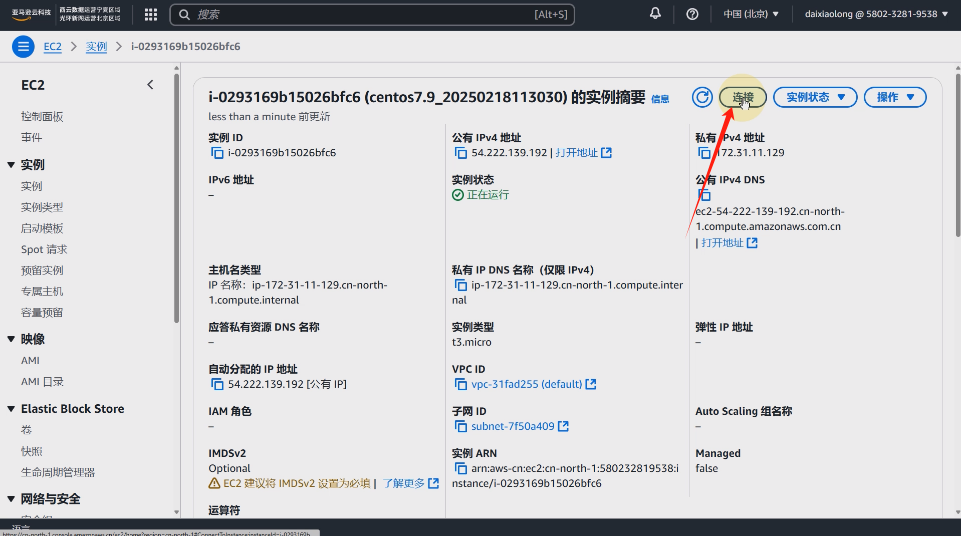Click into the 搜索 search field

click(372, 14)
